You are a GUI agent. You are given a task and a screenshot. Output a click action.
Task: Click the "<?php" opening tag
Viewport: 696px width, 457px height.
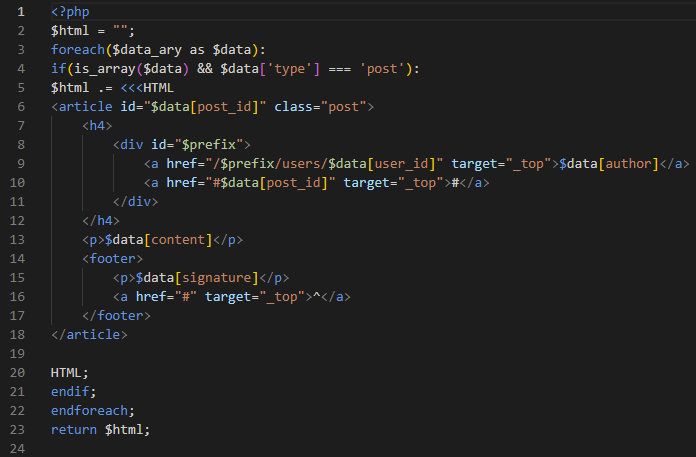(x=70, y=12)
